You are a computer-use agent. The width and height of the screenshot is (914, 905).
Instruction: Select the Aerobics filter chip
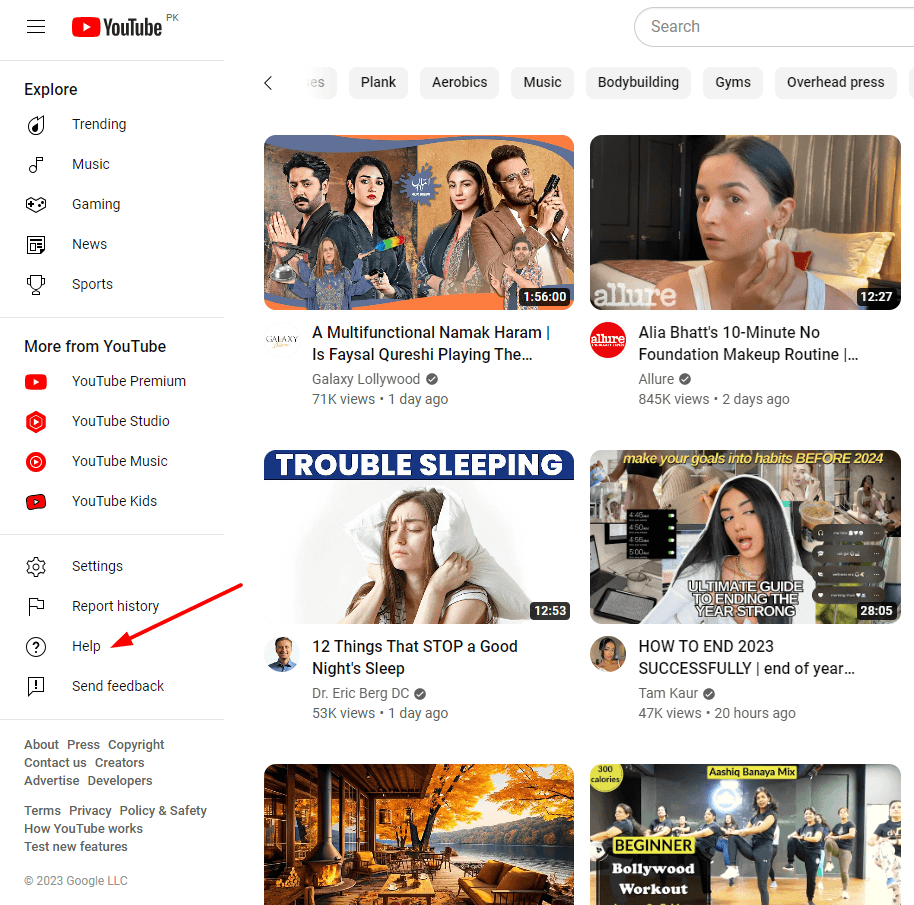(459, 82)
